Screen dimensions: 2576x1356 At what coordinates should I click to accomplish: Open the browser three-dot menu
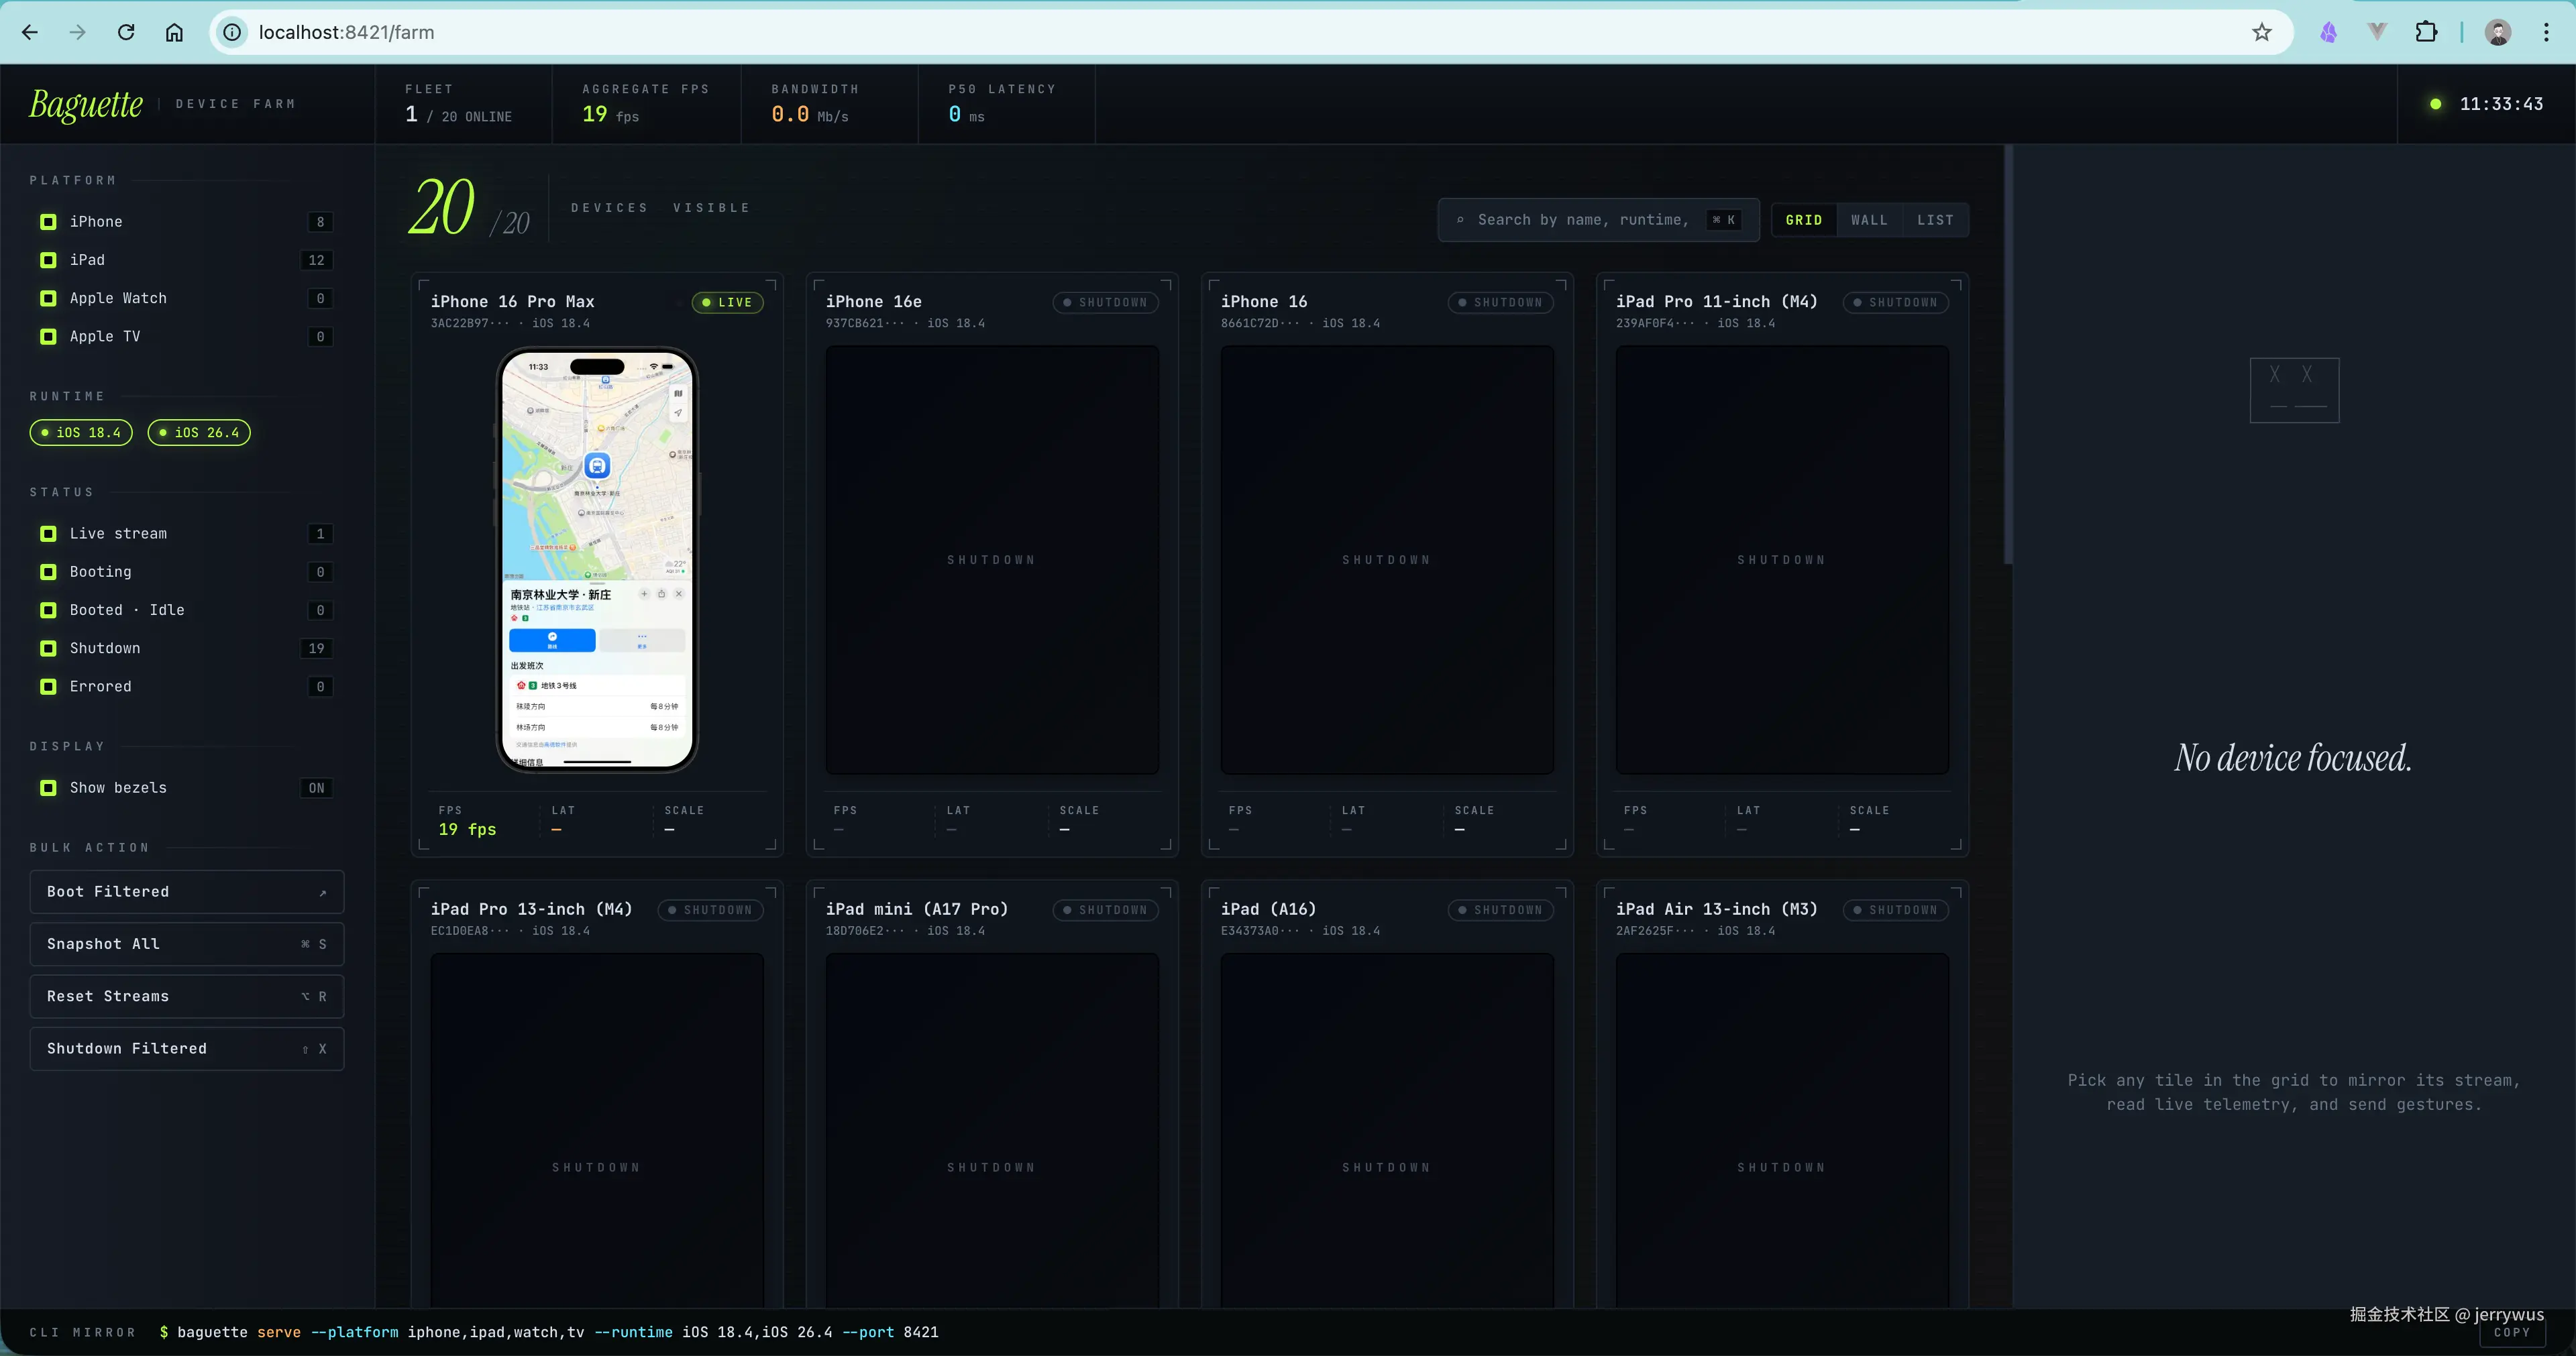pos(2546,32)
